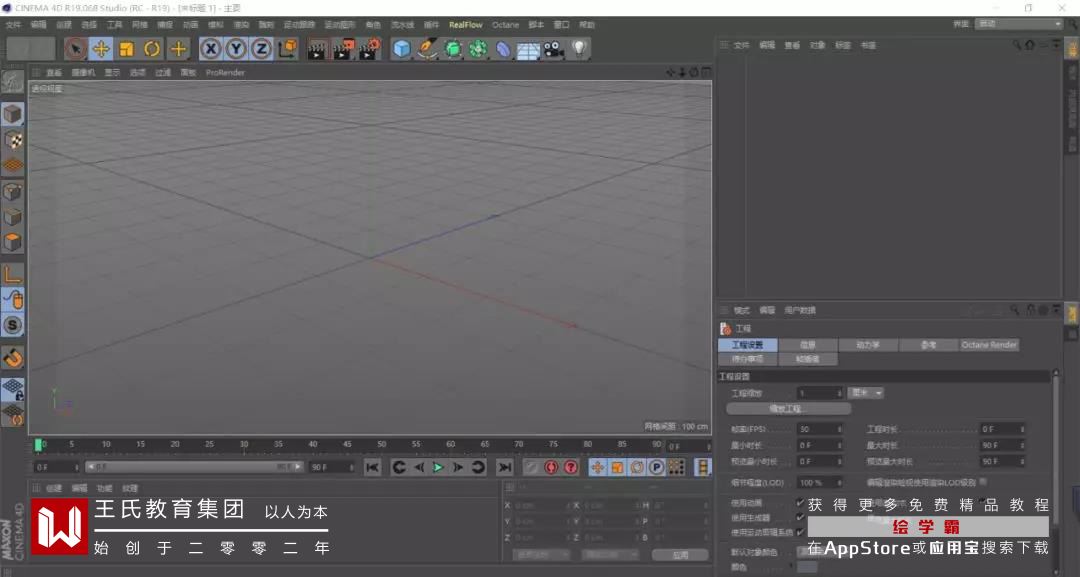The height and width of the screenshot is (577, 1080).
Task: Play the animation forward
Action: (x=438, y=468)
